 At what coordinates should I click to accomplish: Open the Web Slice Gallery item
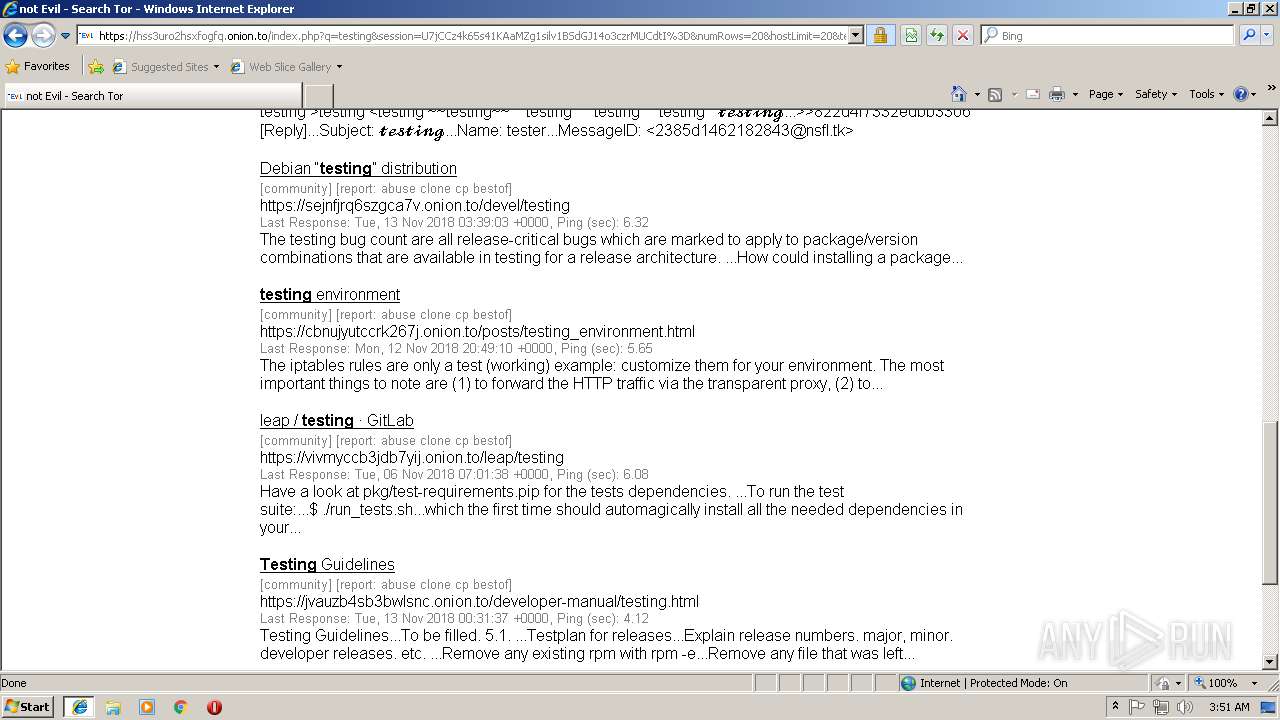tap(286, 67)
